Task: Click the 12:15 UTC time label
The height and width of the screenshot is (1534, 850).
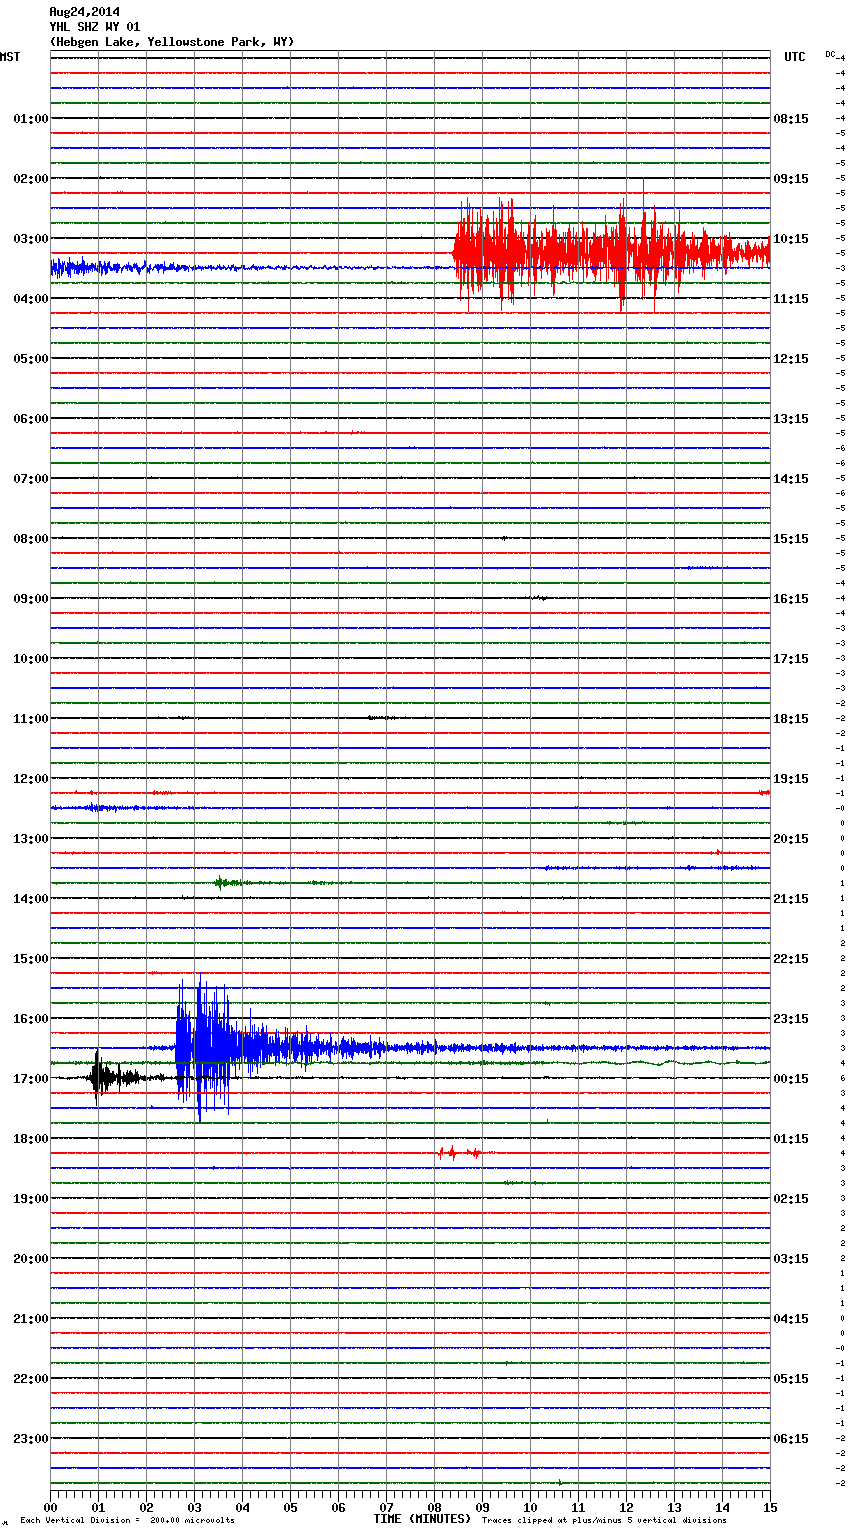Action: point(791,359)
